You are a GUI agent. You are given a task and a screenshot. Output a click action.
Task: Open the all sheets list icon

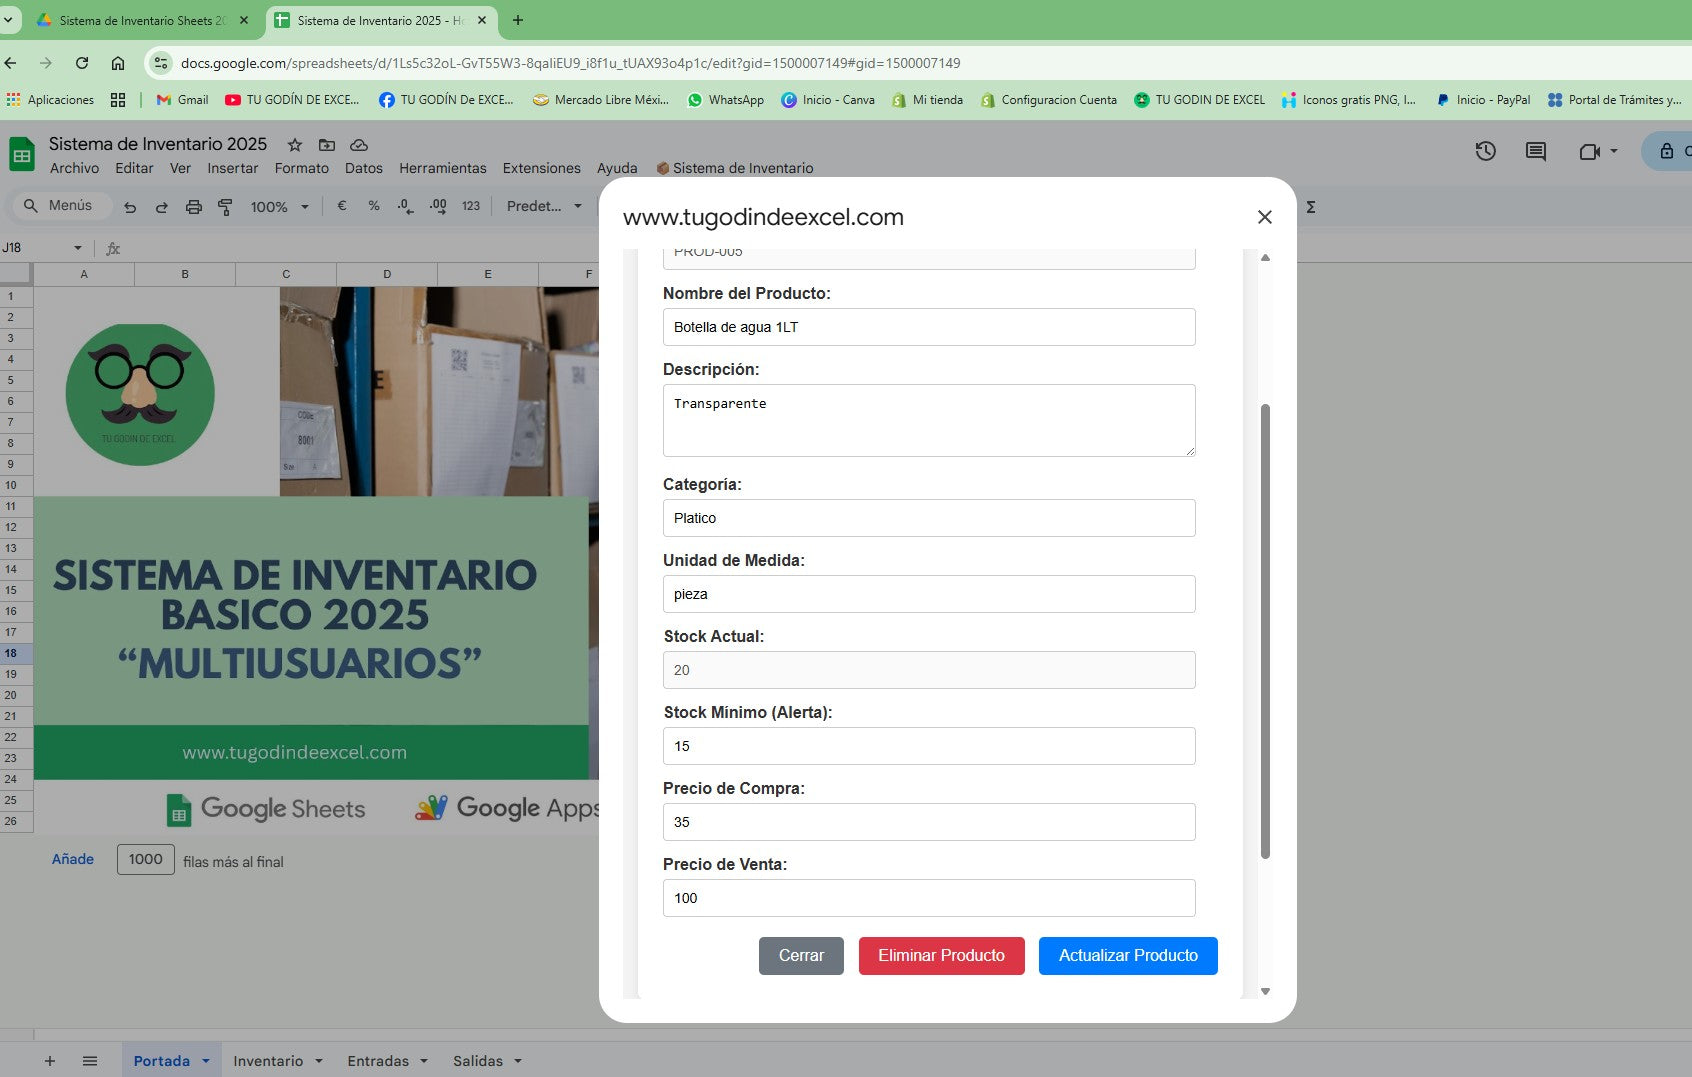coord(90,1061)
